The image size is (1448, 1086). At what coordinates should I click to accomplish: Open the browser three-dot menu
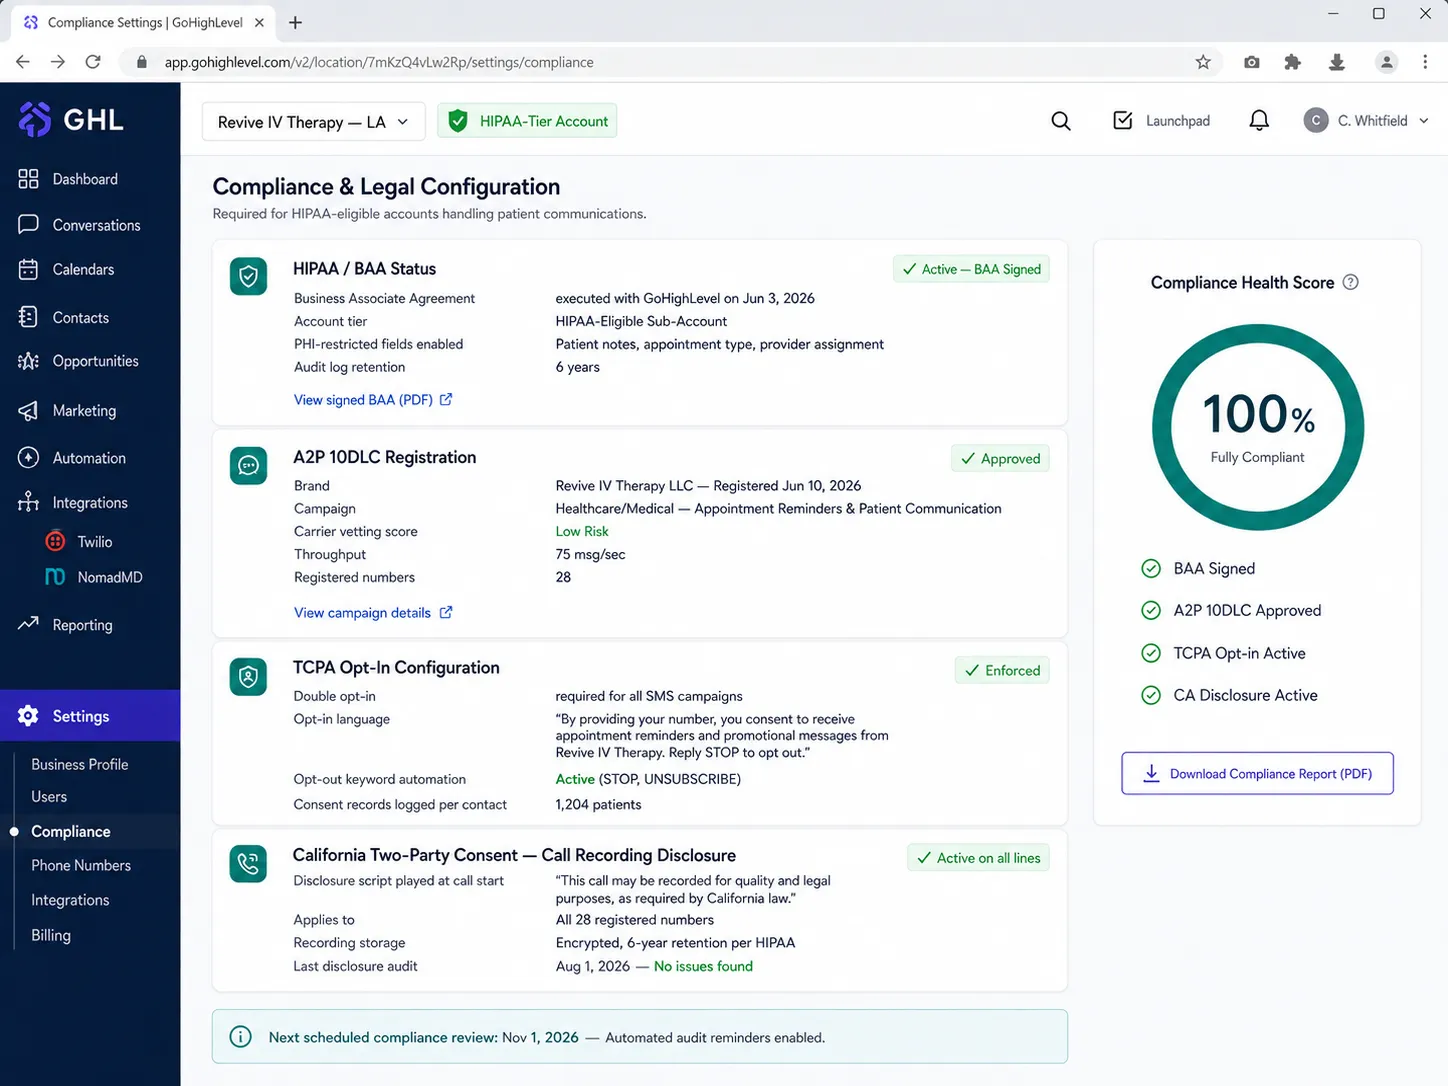[x=1425, y=62]
